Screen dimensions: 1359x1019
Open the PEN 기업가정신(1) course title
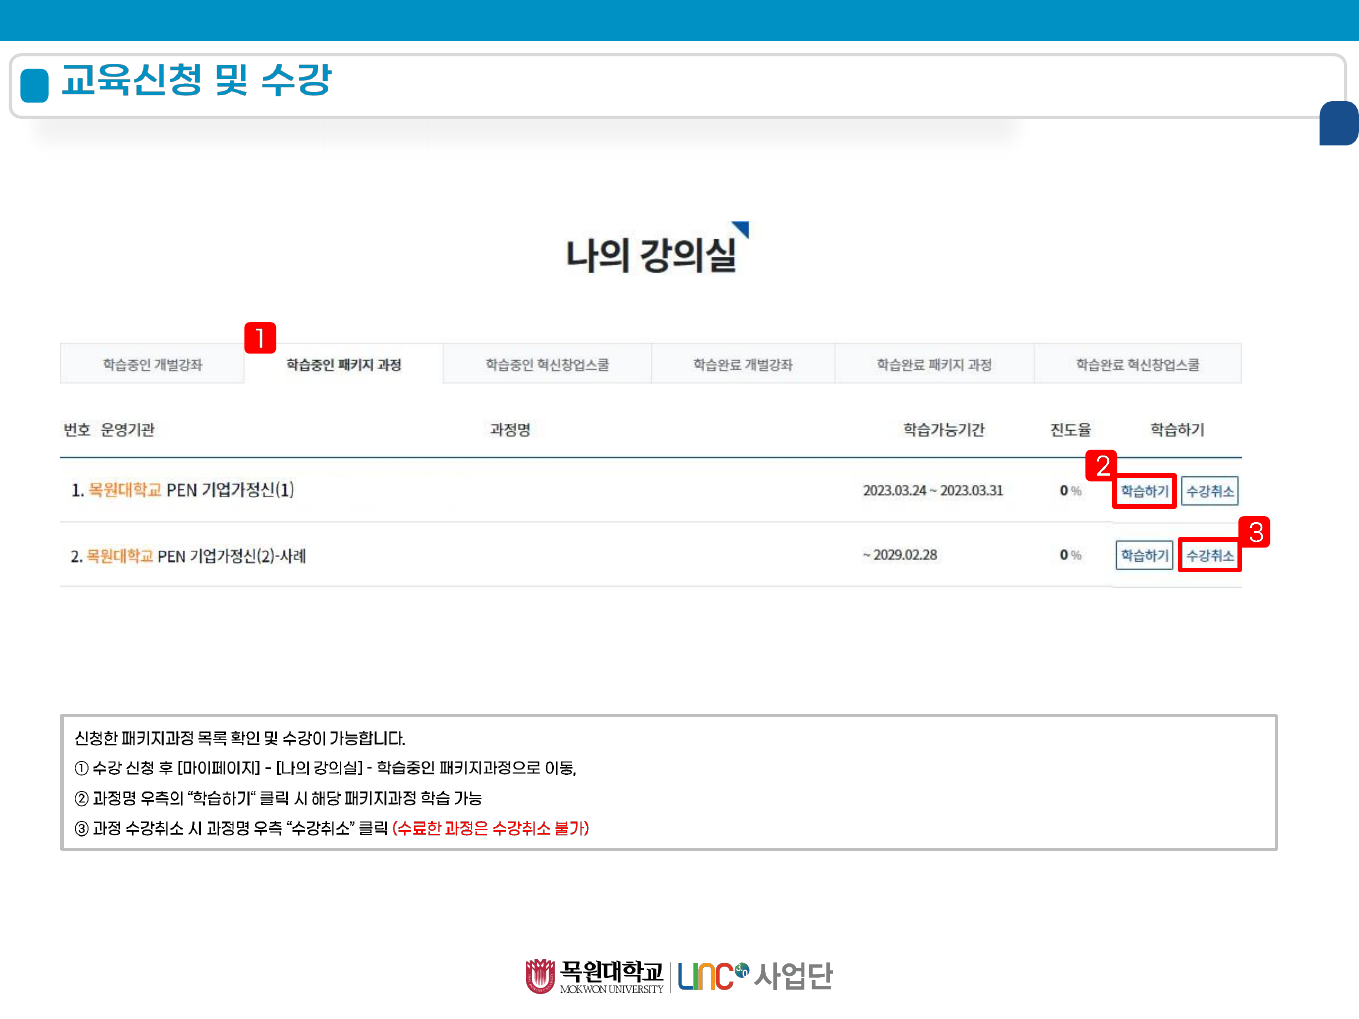230,490
